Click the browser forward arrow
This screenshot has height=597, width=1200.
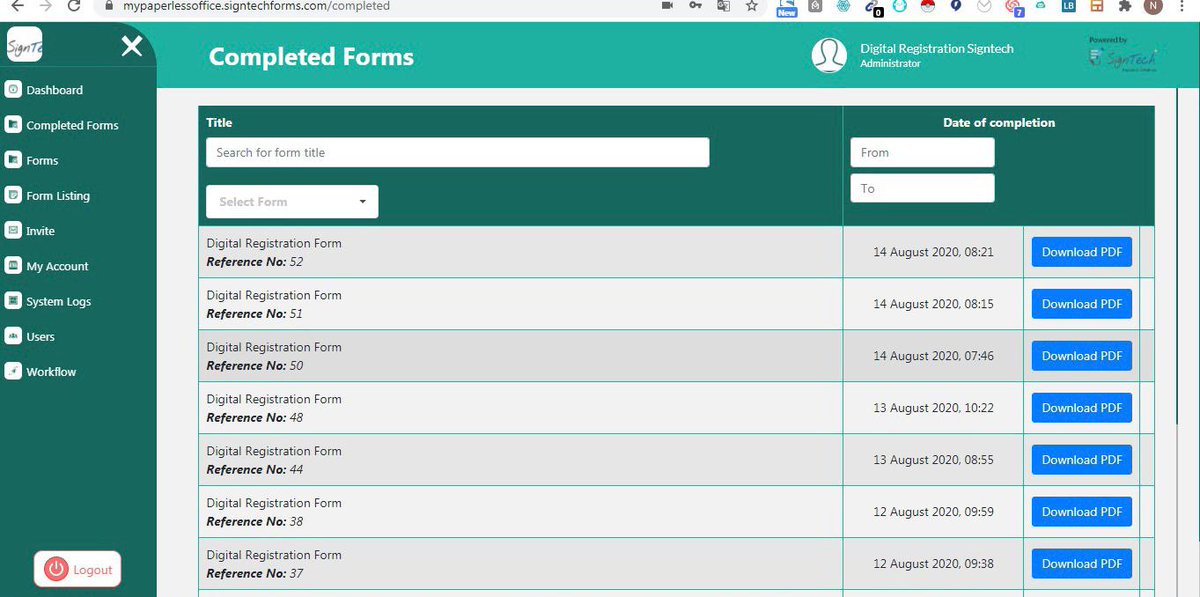coord(45,6)
